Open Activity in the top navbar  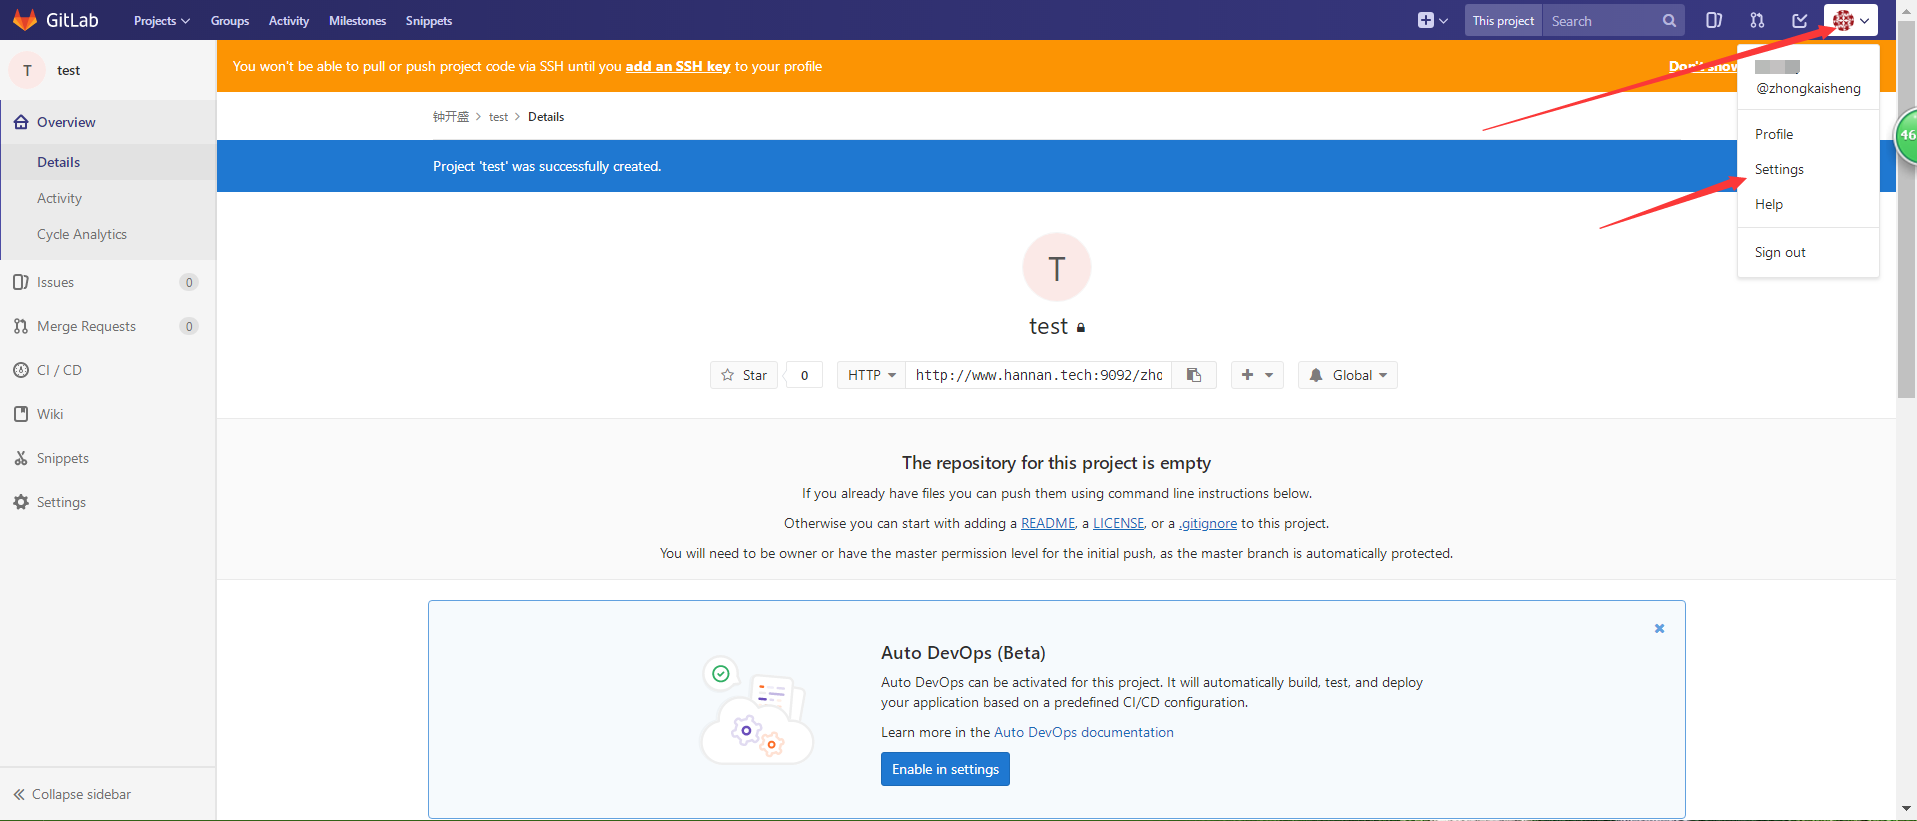289,20
